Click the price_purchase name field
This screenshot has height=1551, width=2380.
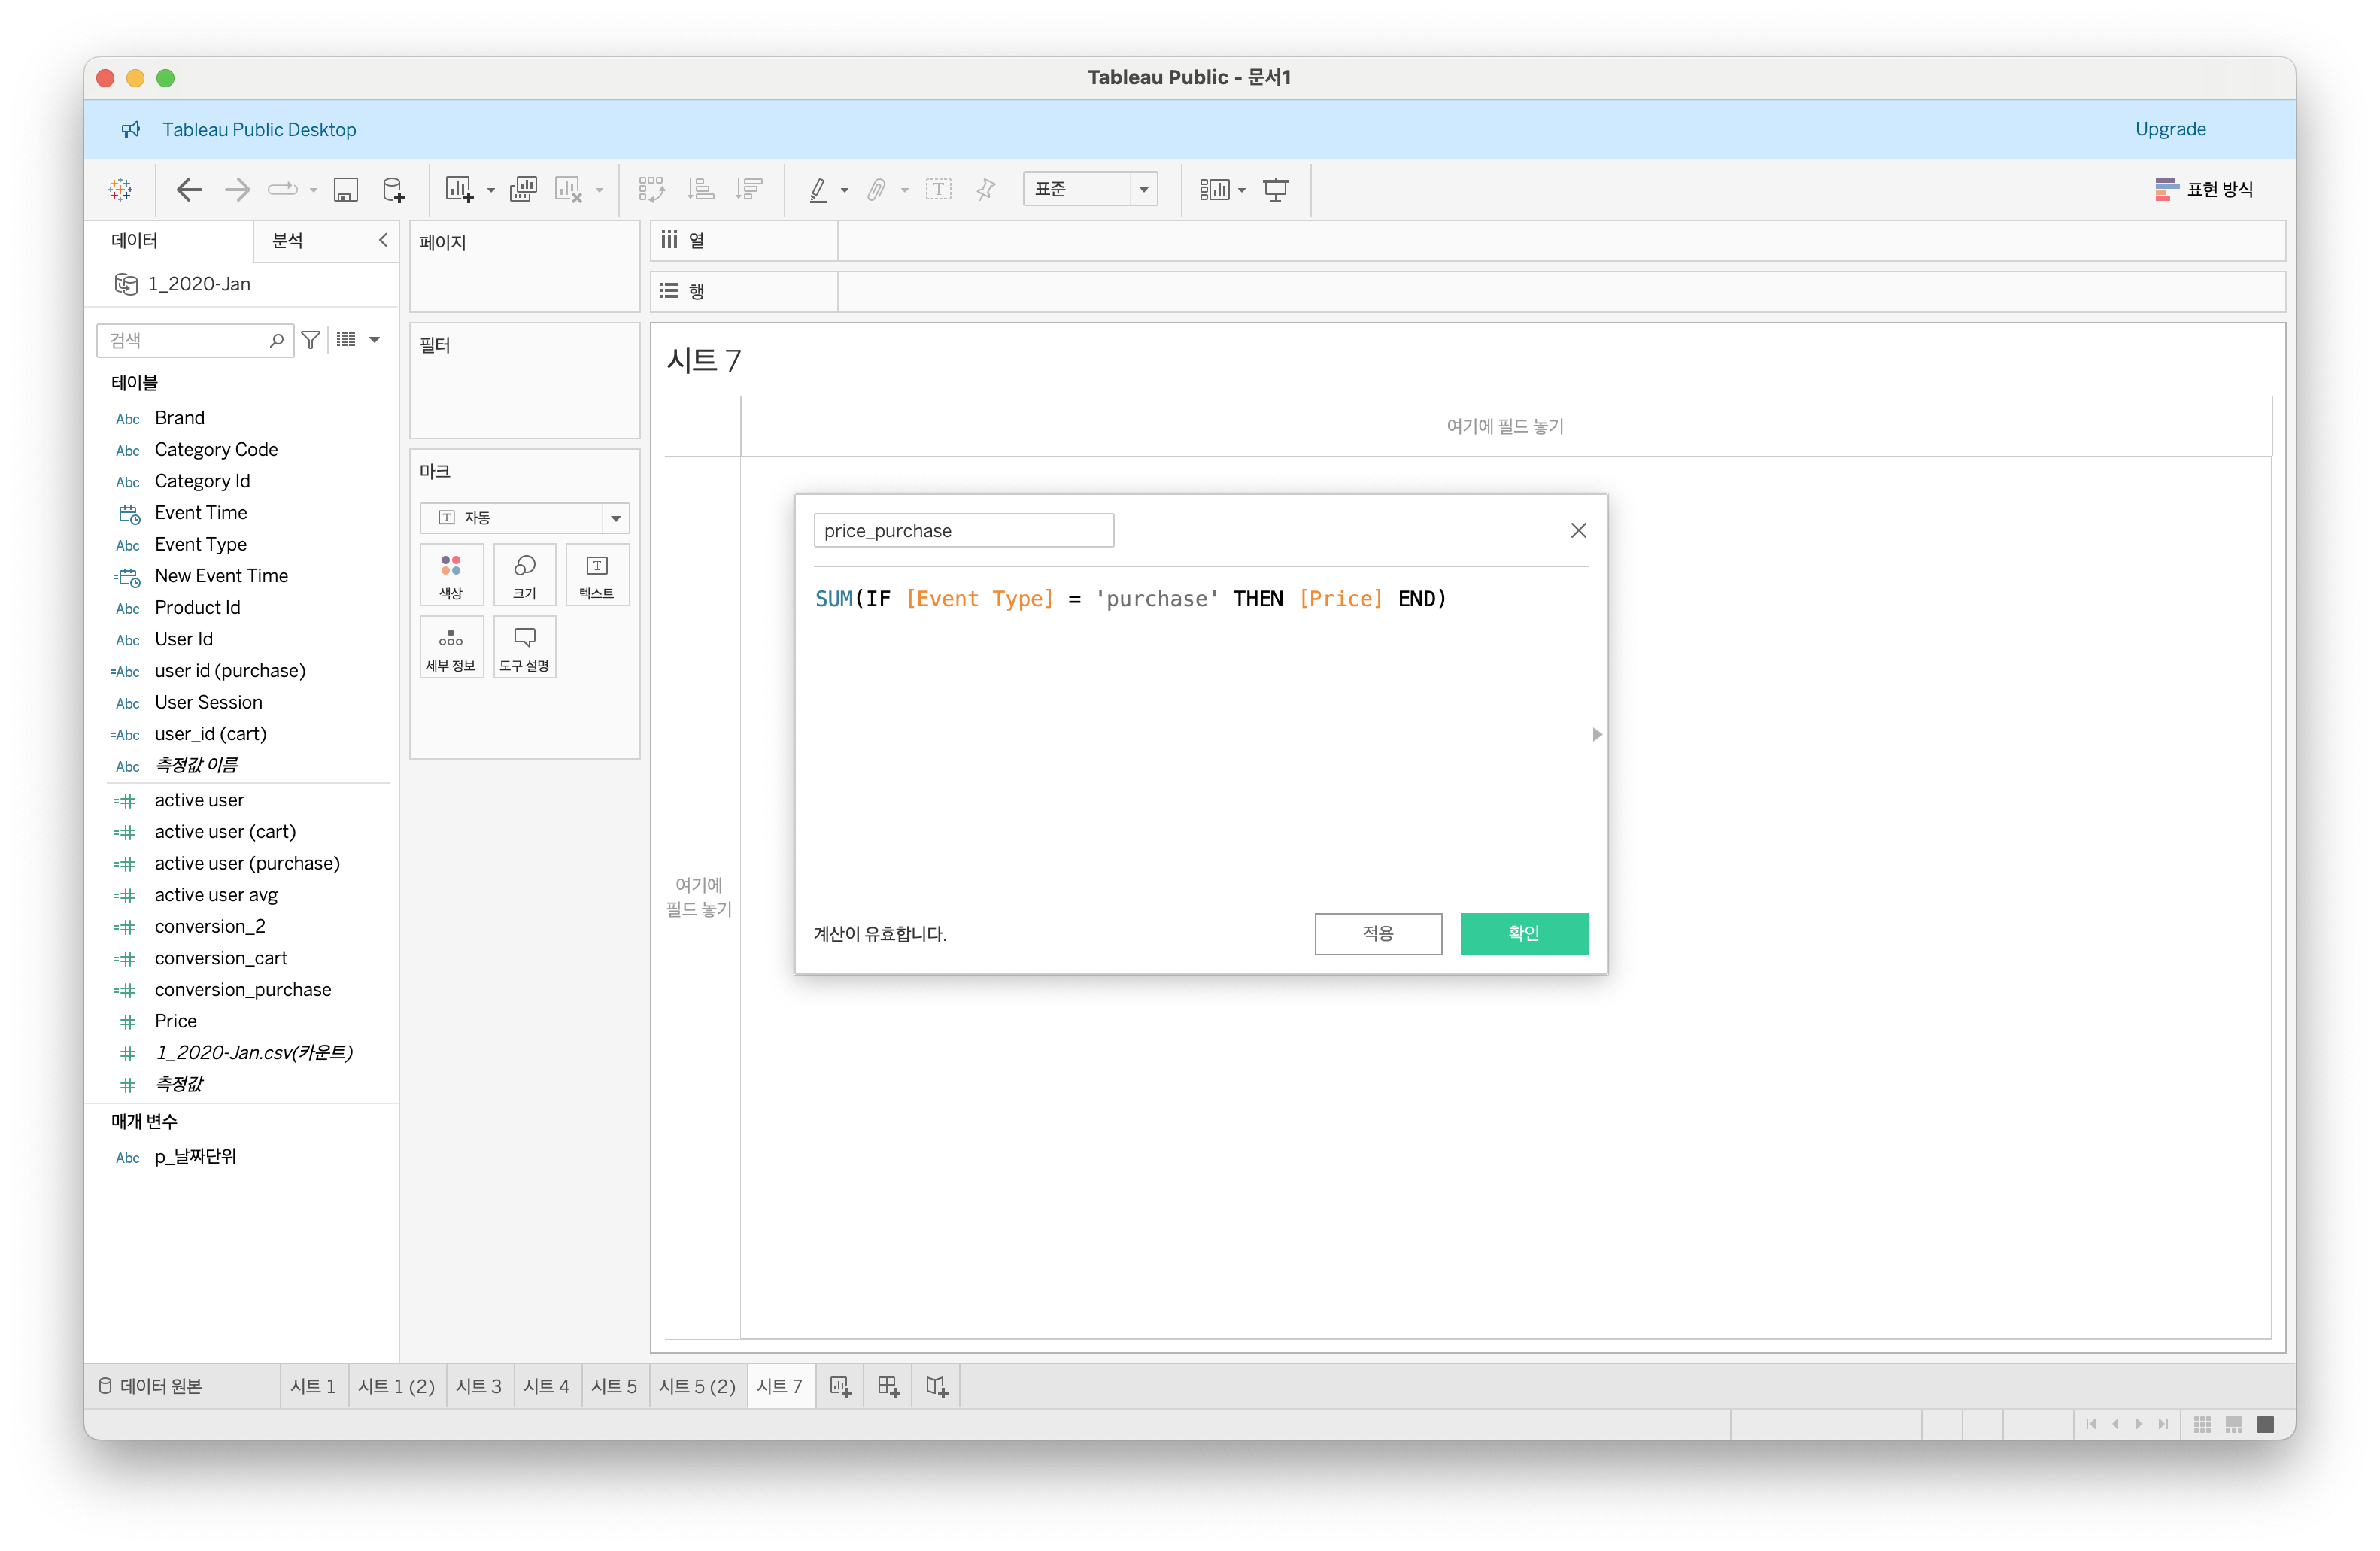[963, 530]
